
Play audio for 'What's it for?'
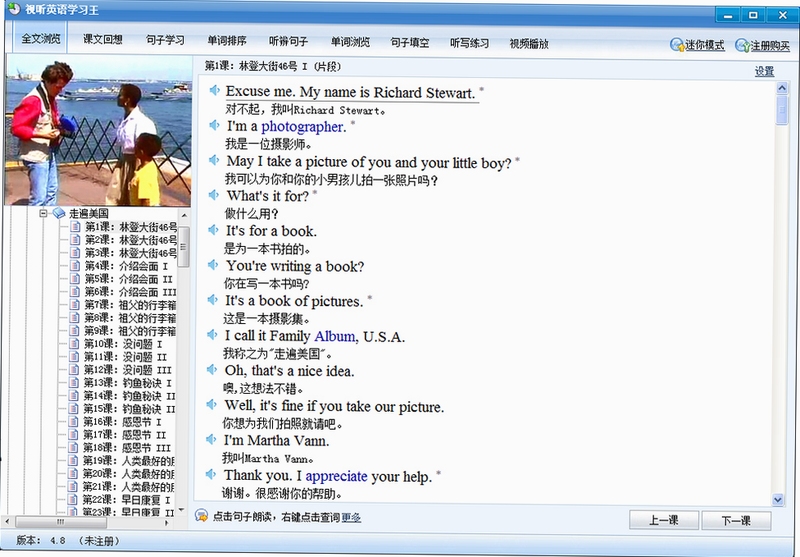(214, 195)
